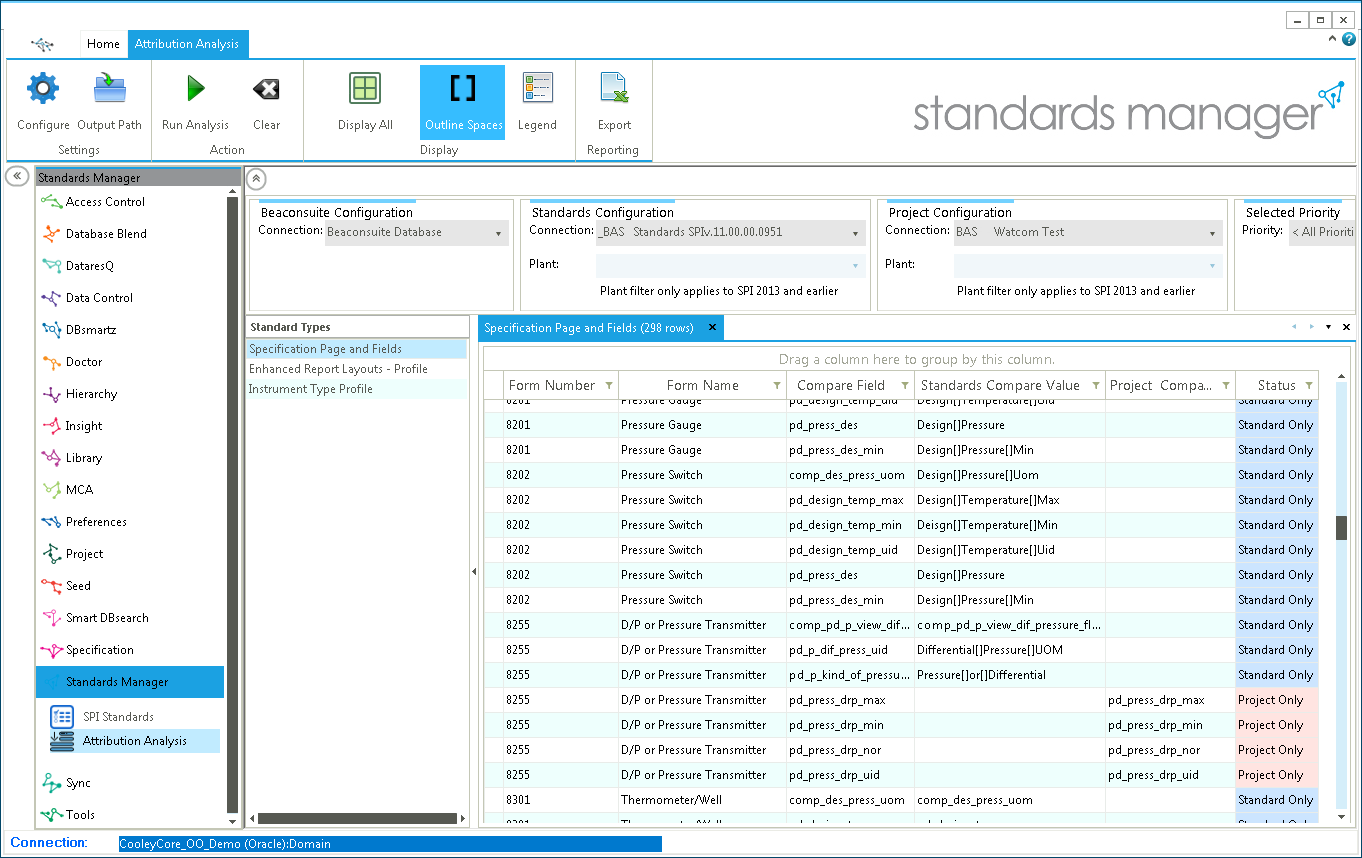Open Hierarchy module
1362x858 pixels.
click(91, 394)
